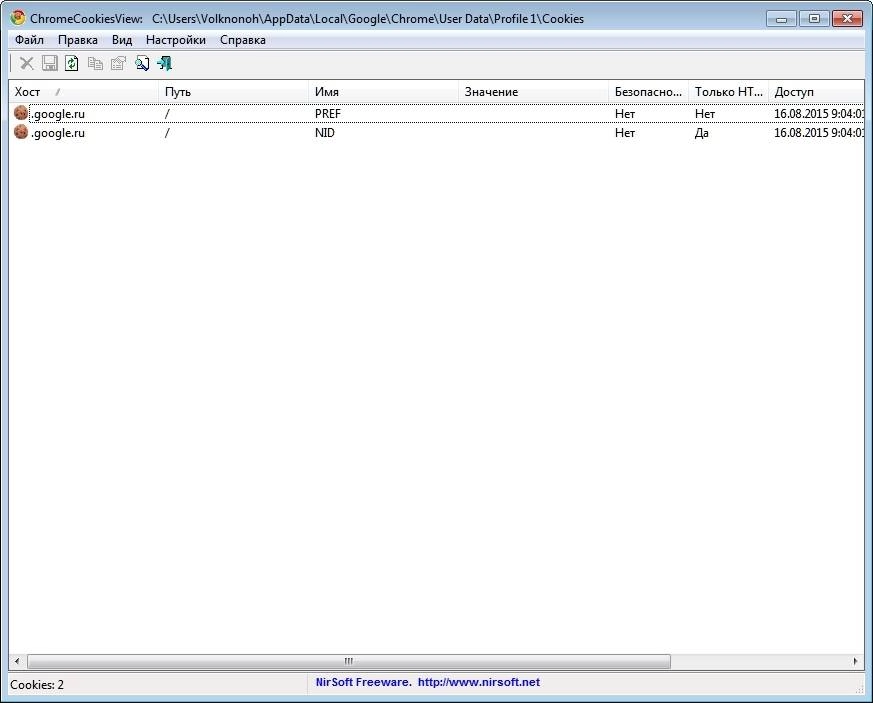Sort by the Имя column header
The height and width of the screenshot is (703, 873).
(x=384, y=92)
